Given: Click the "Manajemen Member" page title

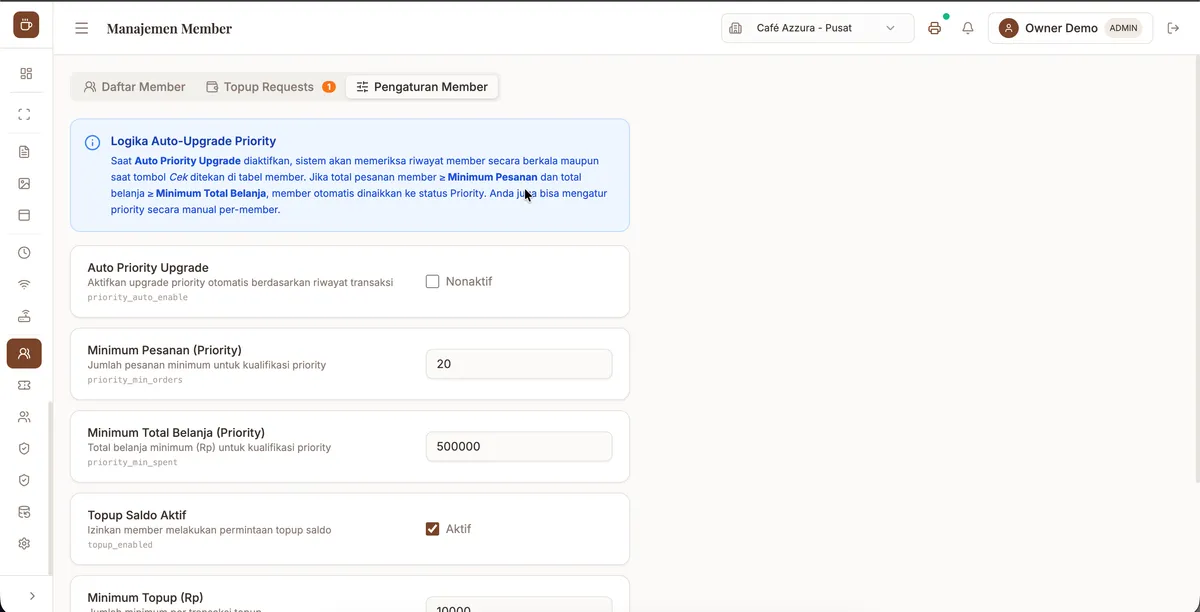Looking at the screenshot, I should pos(169,28).
